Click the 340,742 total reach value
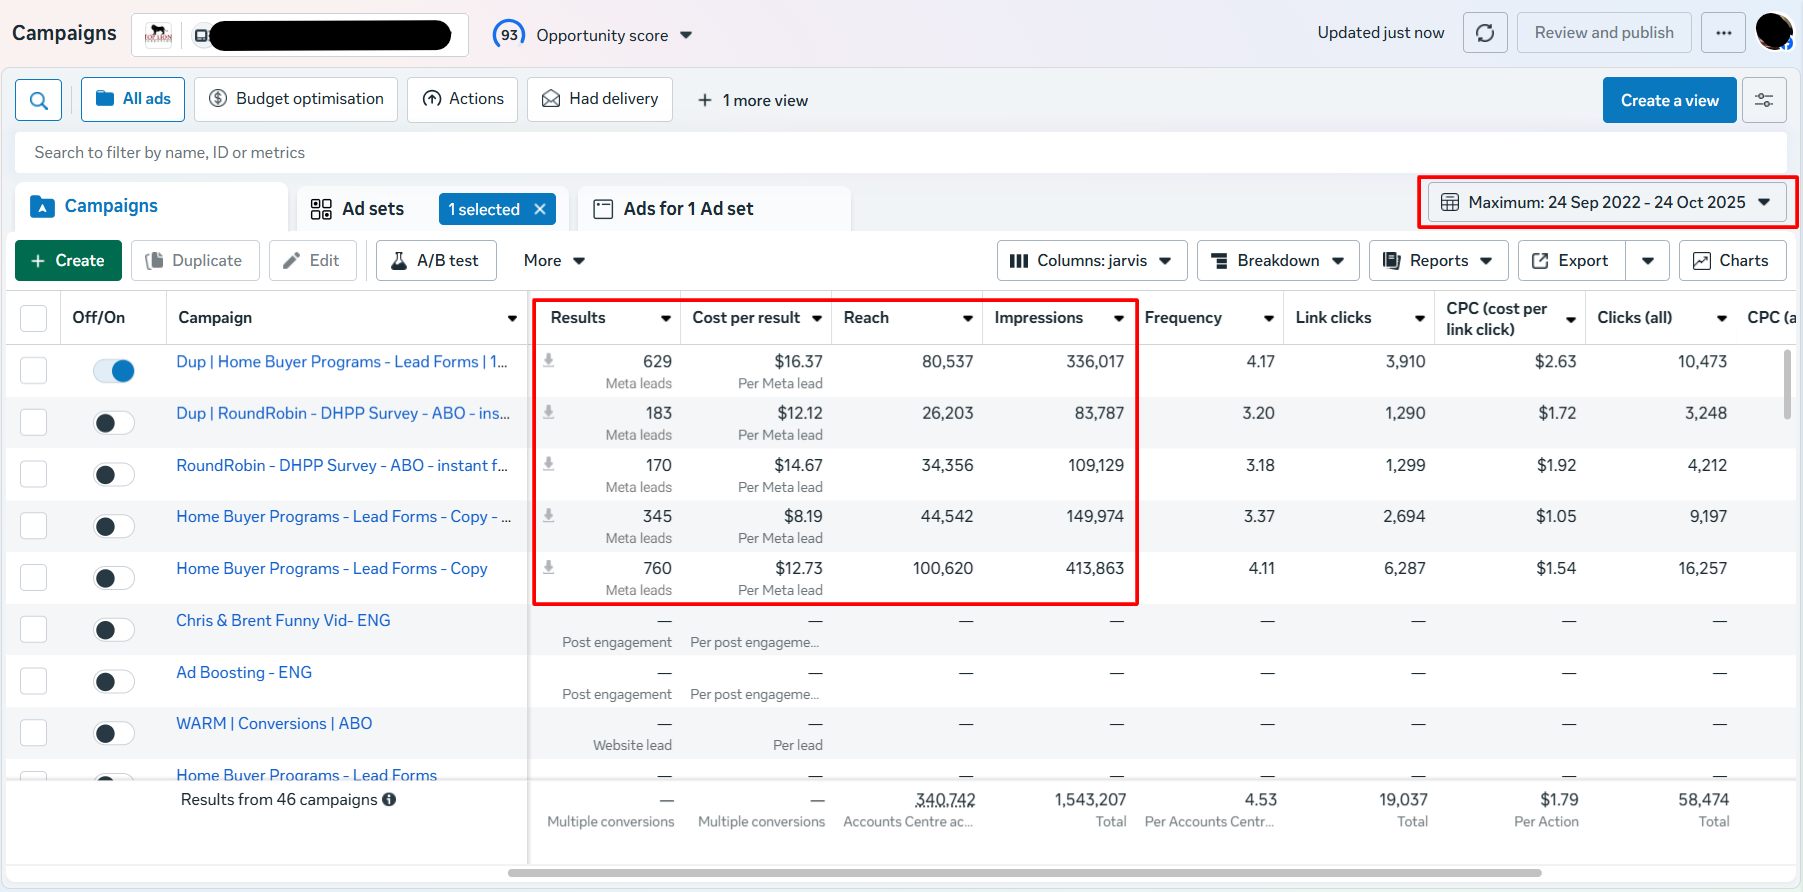The height and width of the screenshot is (892, 1803). 945,800
